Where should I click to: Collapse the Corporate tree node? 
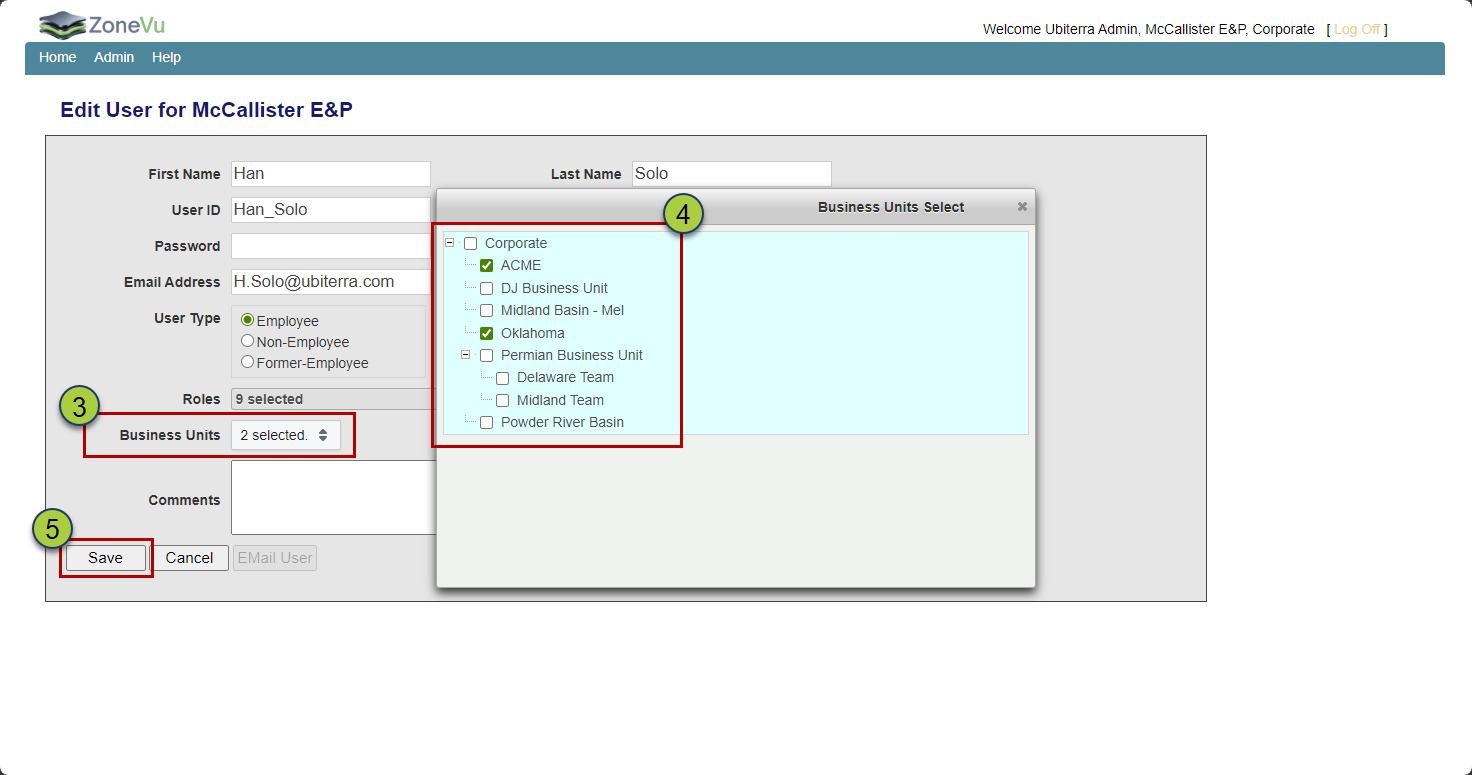click(450, 243)
